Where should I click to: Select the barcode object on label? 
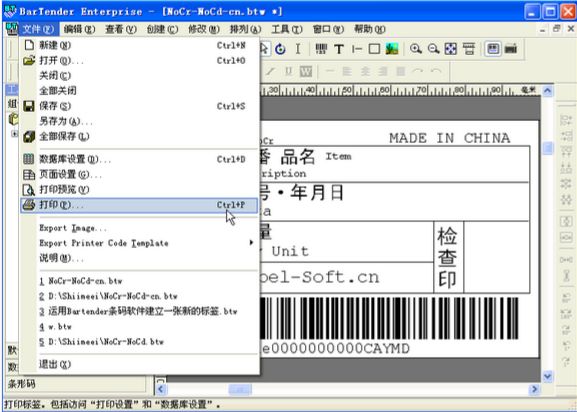(389, 319)
